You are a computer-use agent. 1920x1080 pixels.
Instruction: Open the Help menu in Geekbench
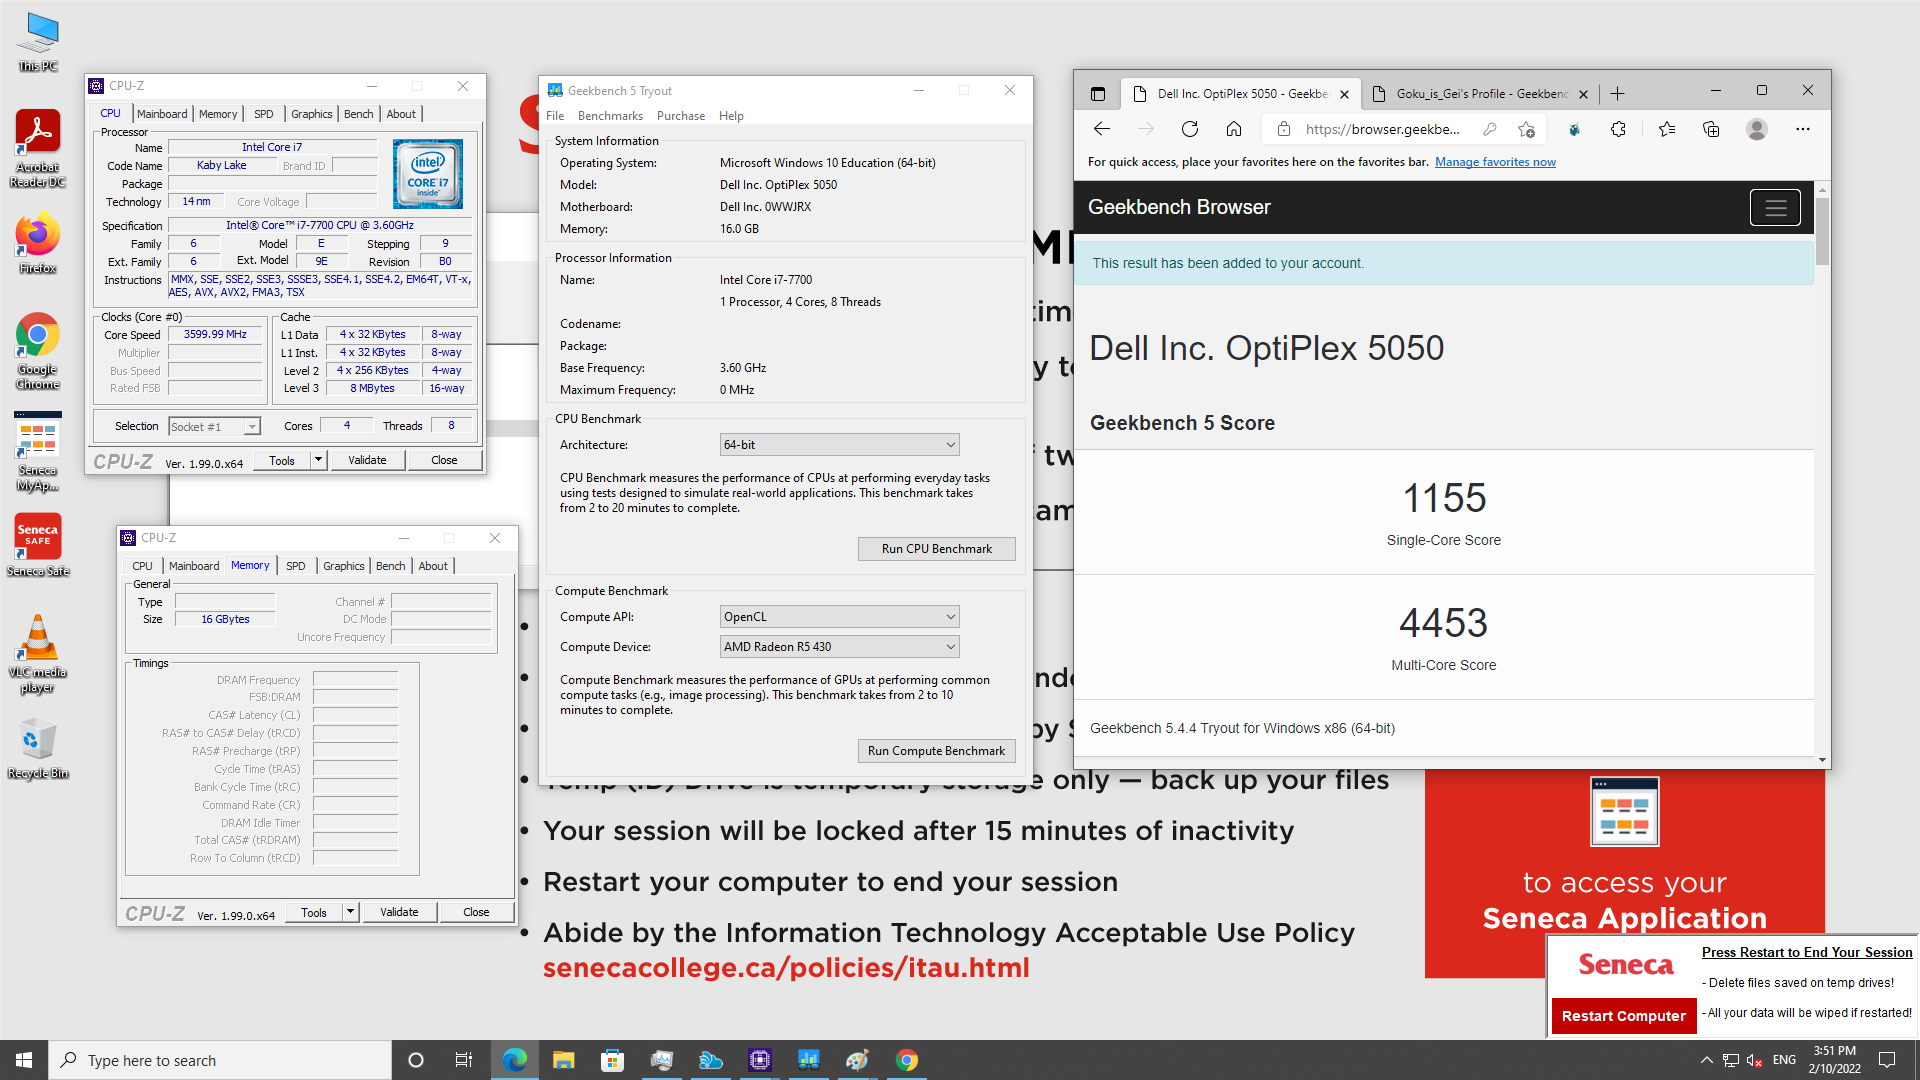pos(731,116)
